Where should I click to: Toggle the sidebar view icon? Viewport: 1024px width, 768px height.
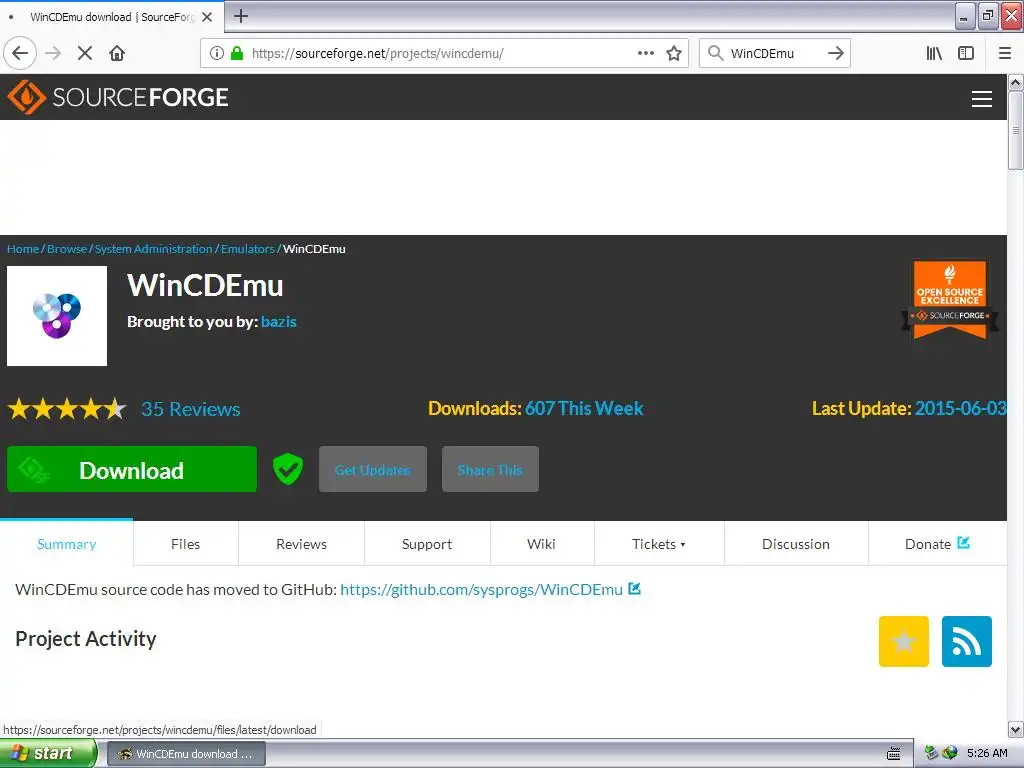pyautogui.click(x=966, y=53)
